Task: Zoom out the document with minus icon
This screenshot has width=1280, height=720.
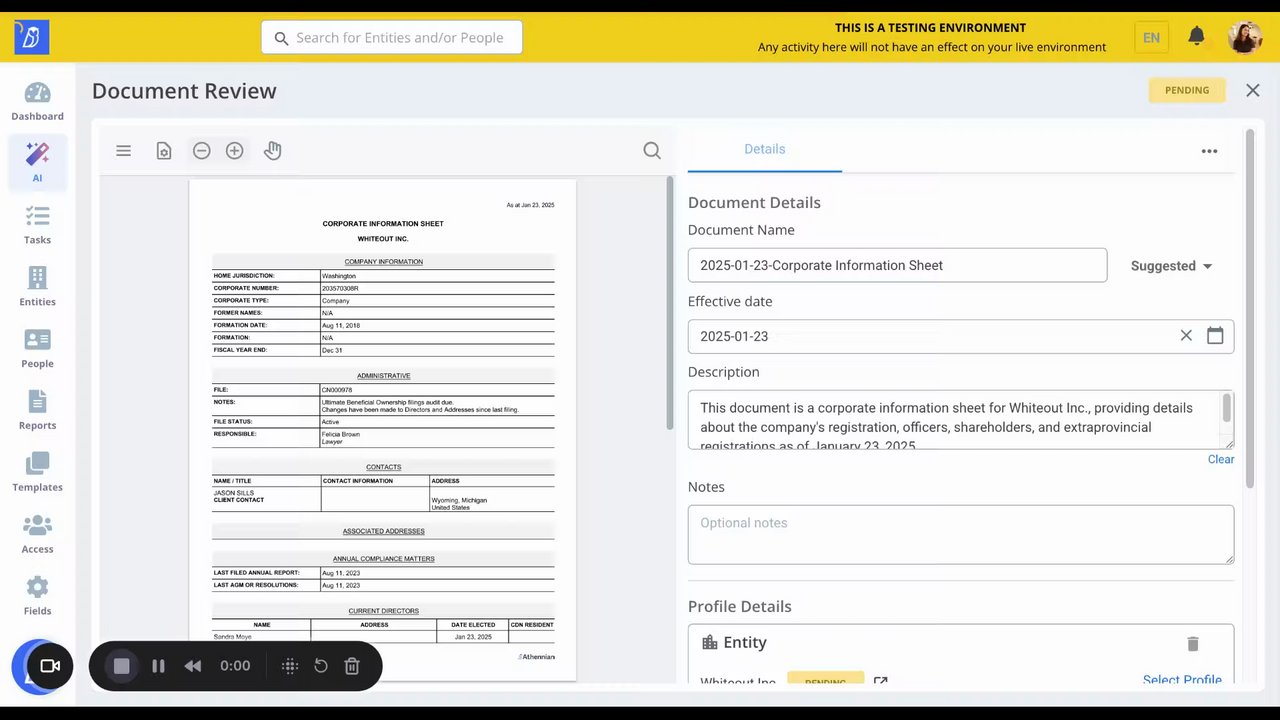Action: click(x=202, y=150)
